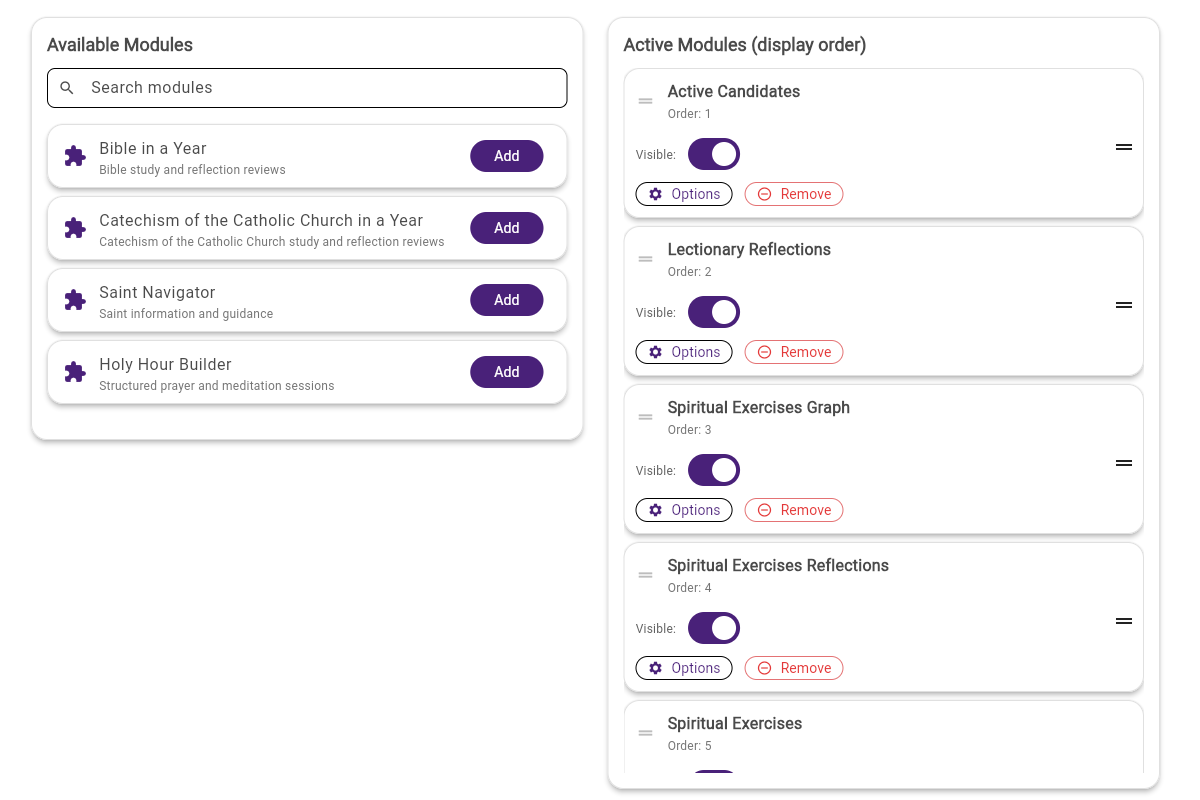1200x800 pixels.
Task: Remove the Spiritual Exercises Graph module
Action: [793, 509]
